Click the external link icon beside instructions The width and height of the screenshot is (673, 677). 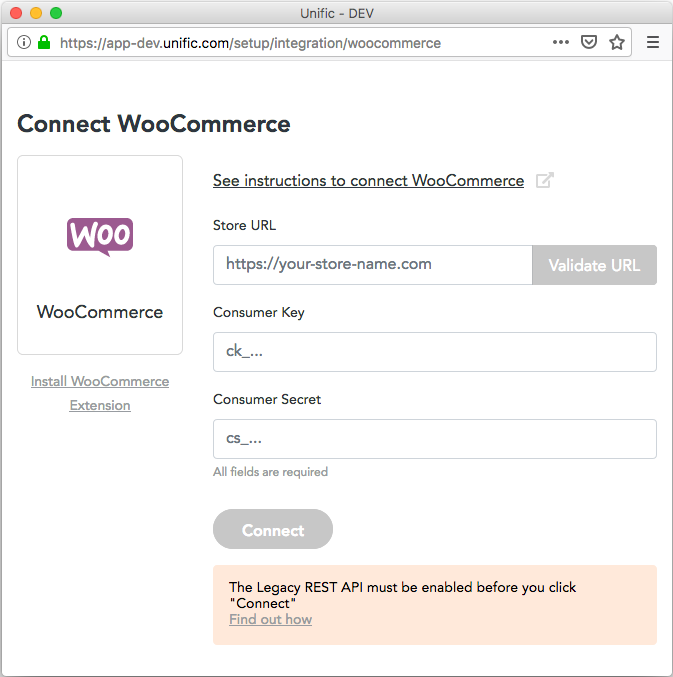[x=545, y=180]
